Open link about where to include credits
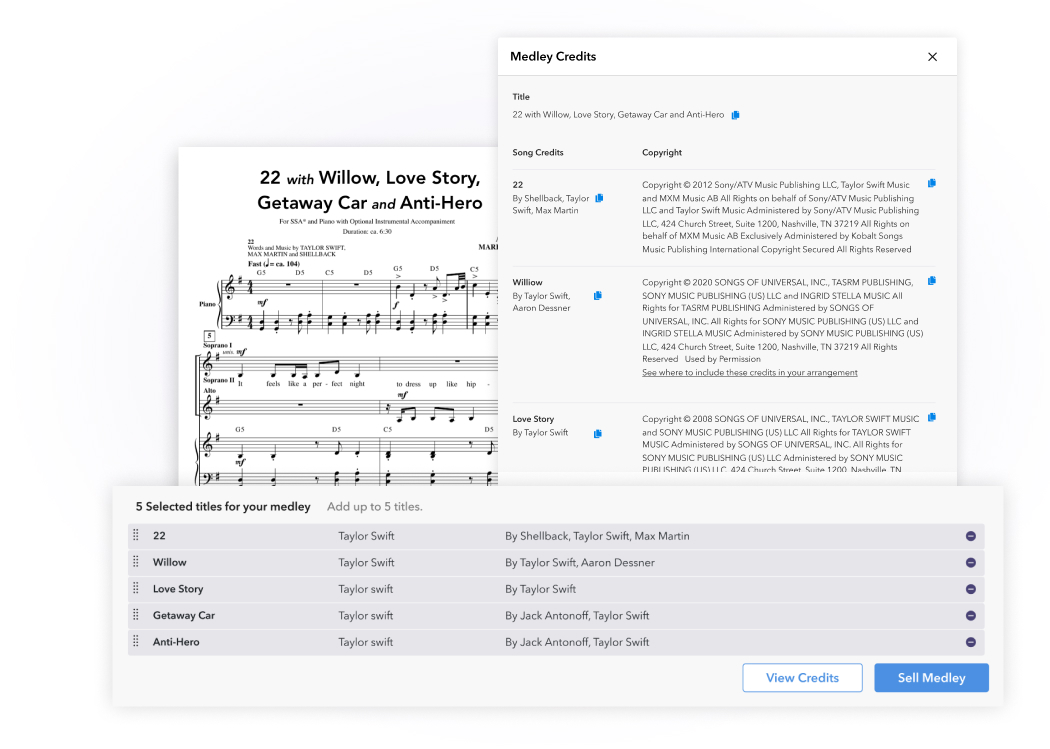1050x749 pixels. pos(749,373)
